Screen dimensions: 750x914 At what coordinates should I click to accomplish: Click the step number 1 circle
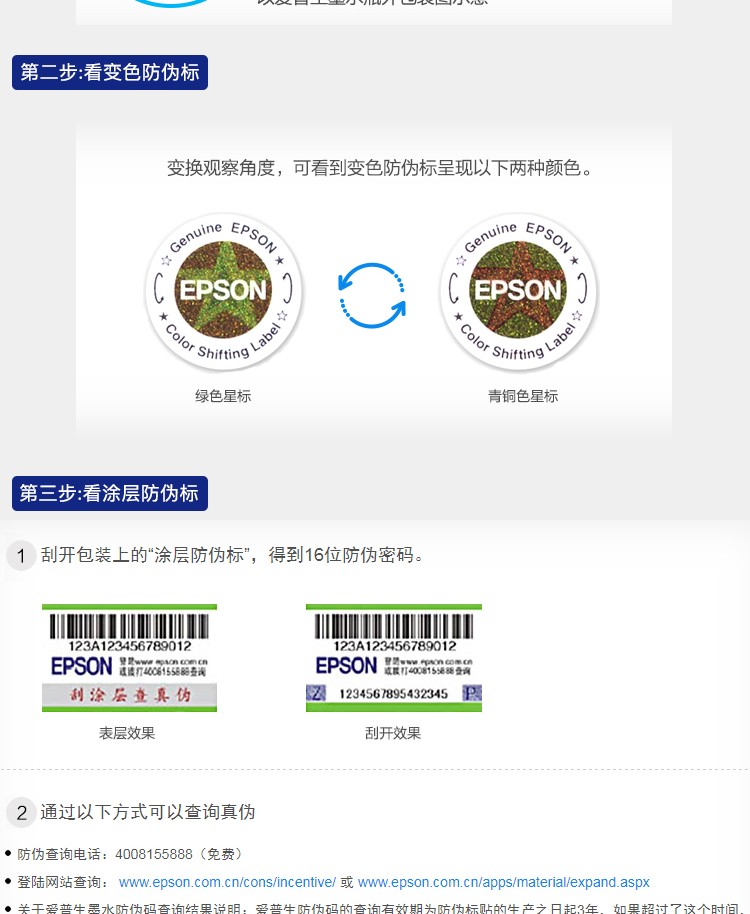coord(22,556)
